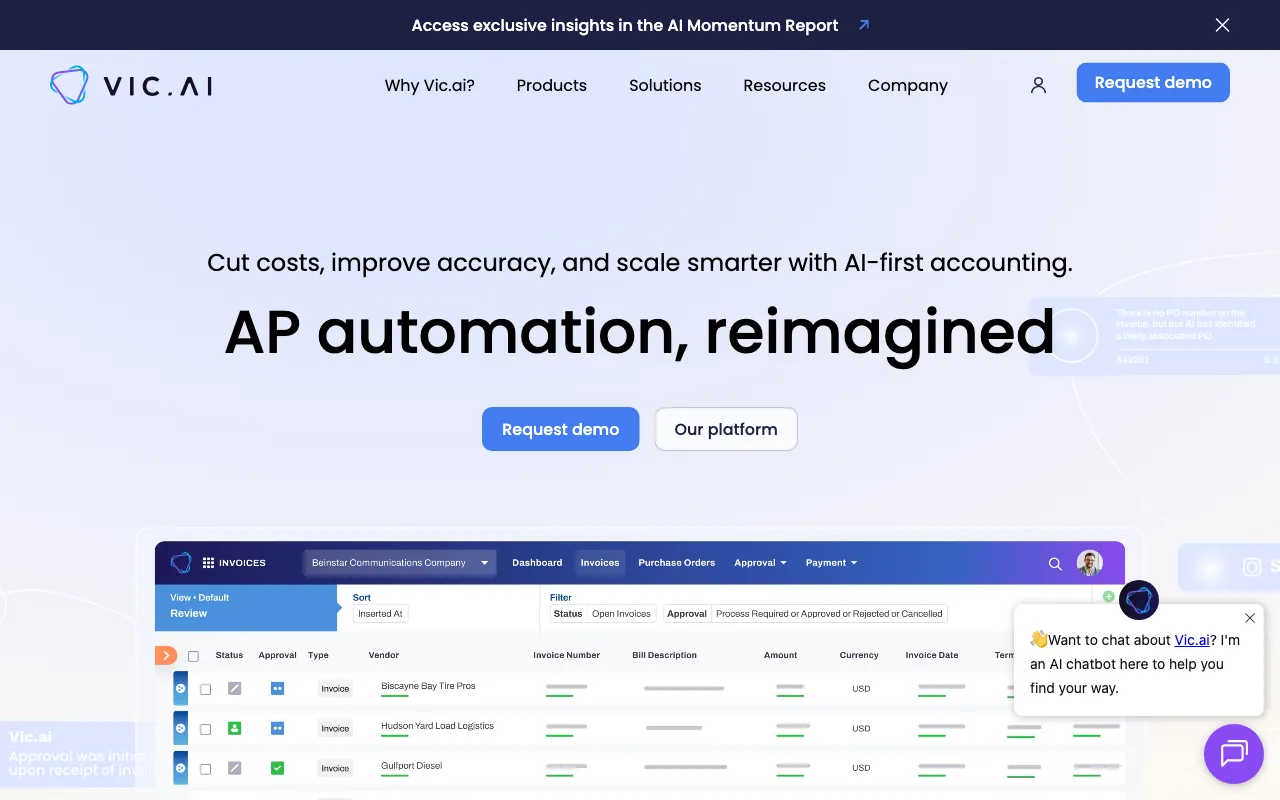Click the pencil status icon for Gulfport Diesel
Viewport: 1280px width, 800px height.
(235, 768)
